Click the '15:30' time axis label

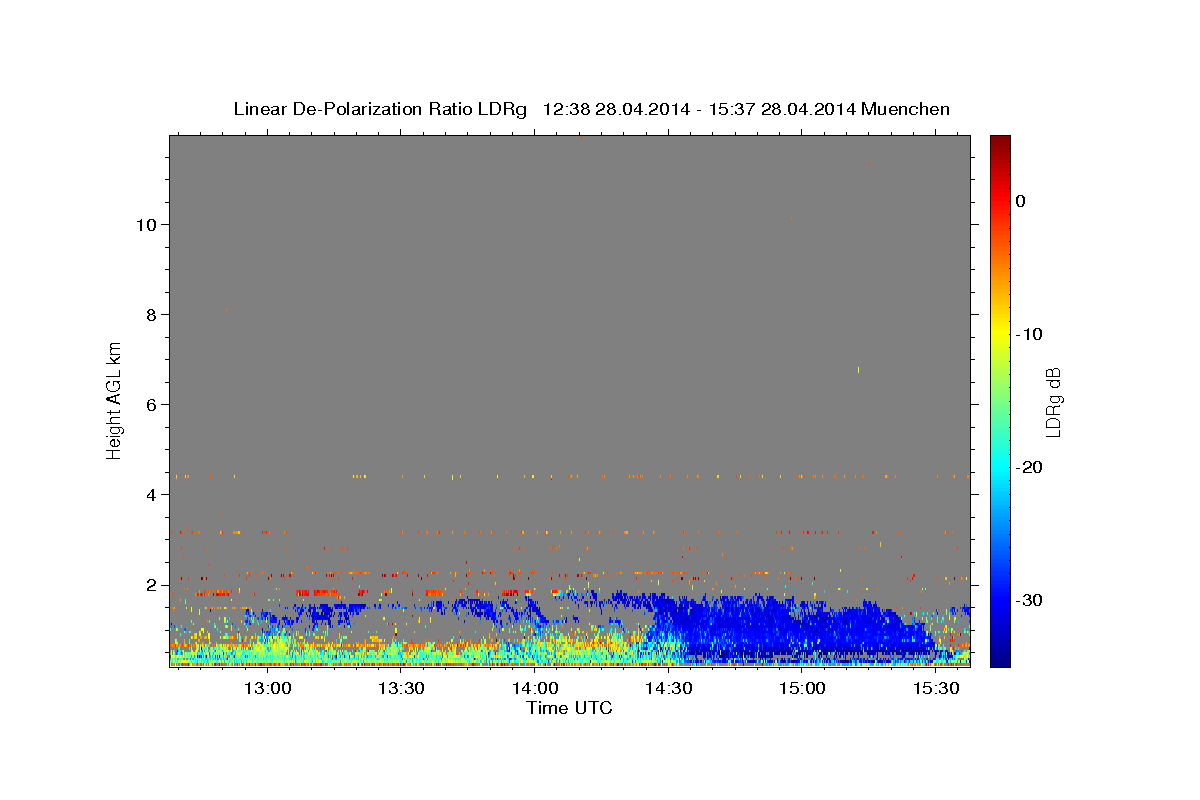point(935,689)
